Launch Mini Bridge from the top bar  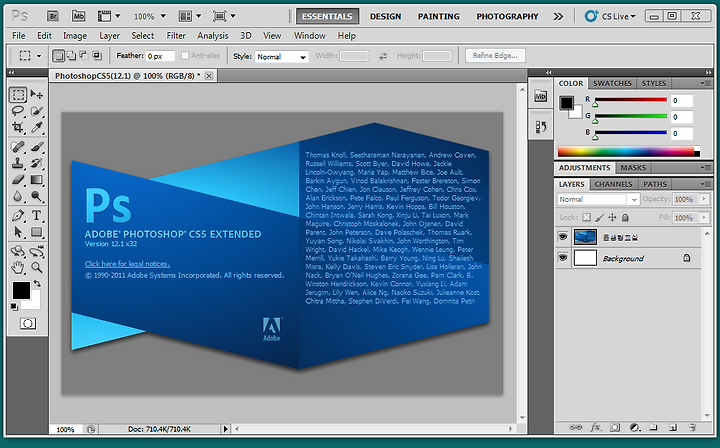coord(79,16)
